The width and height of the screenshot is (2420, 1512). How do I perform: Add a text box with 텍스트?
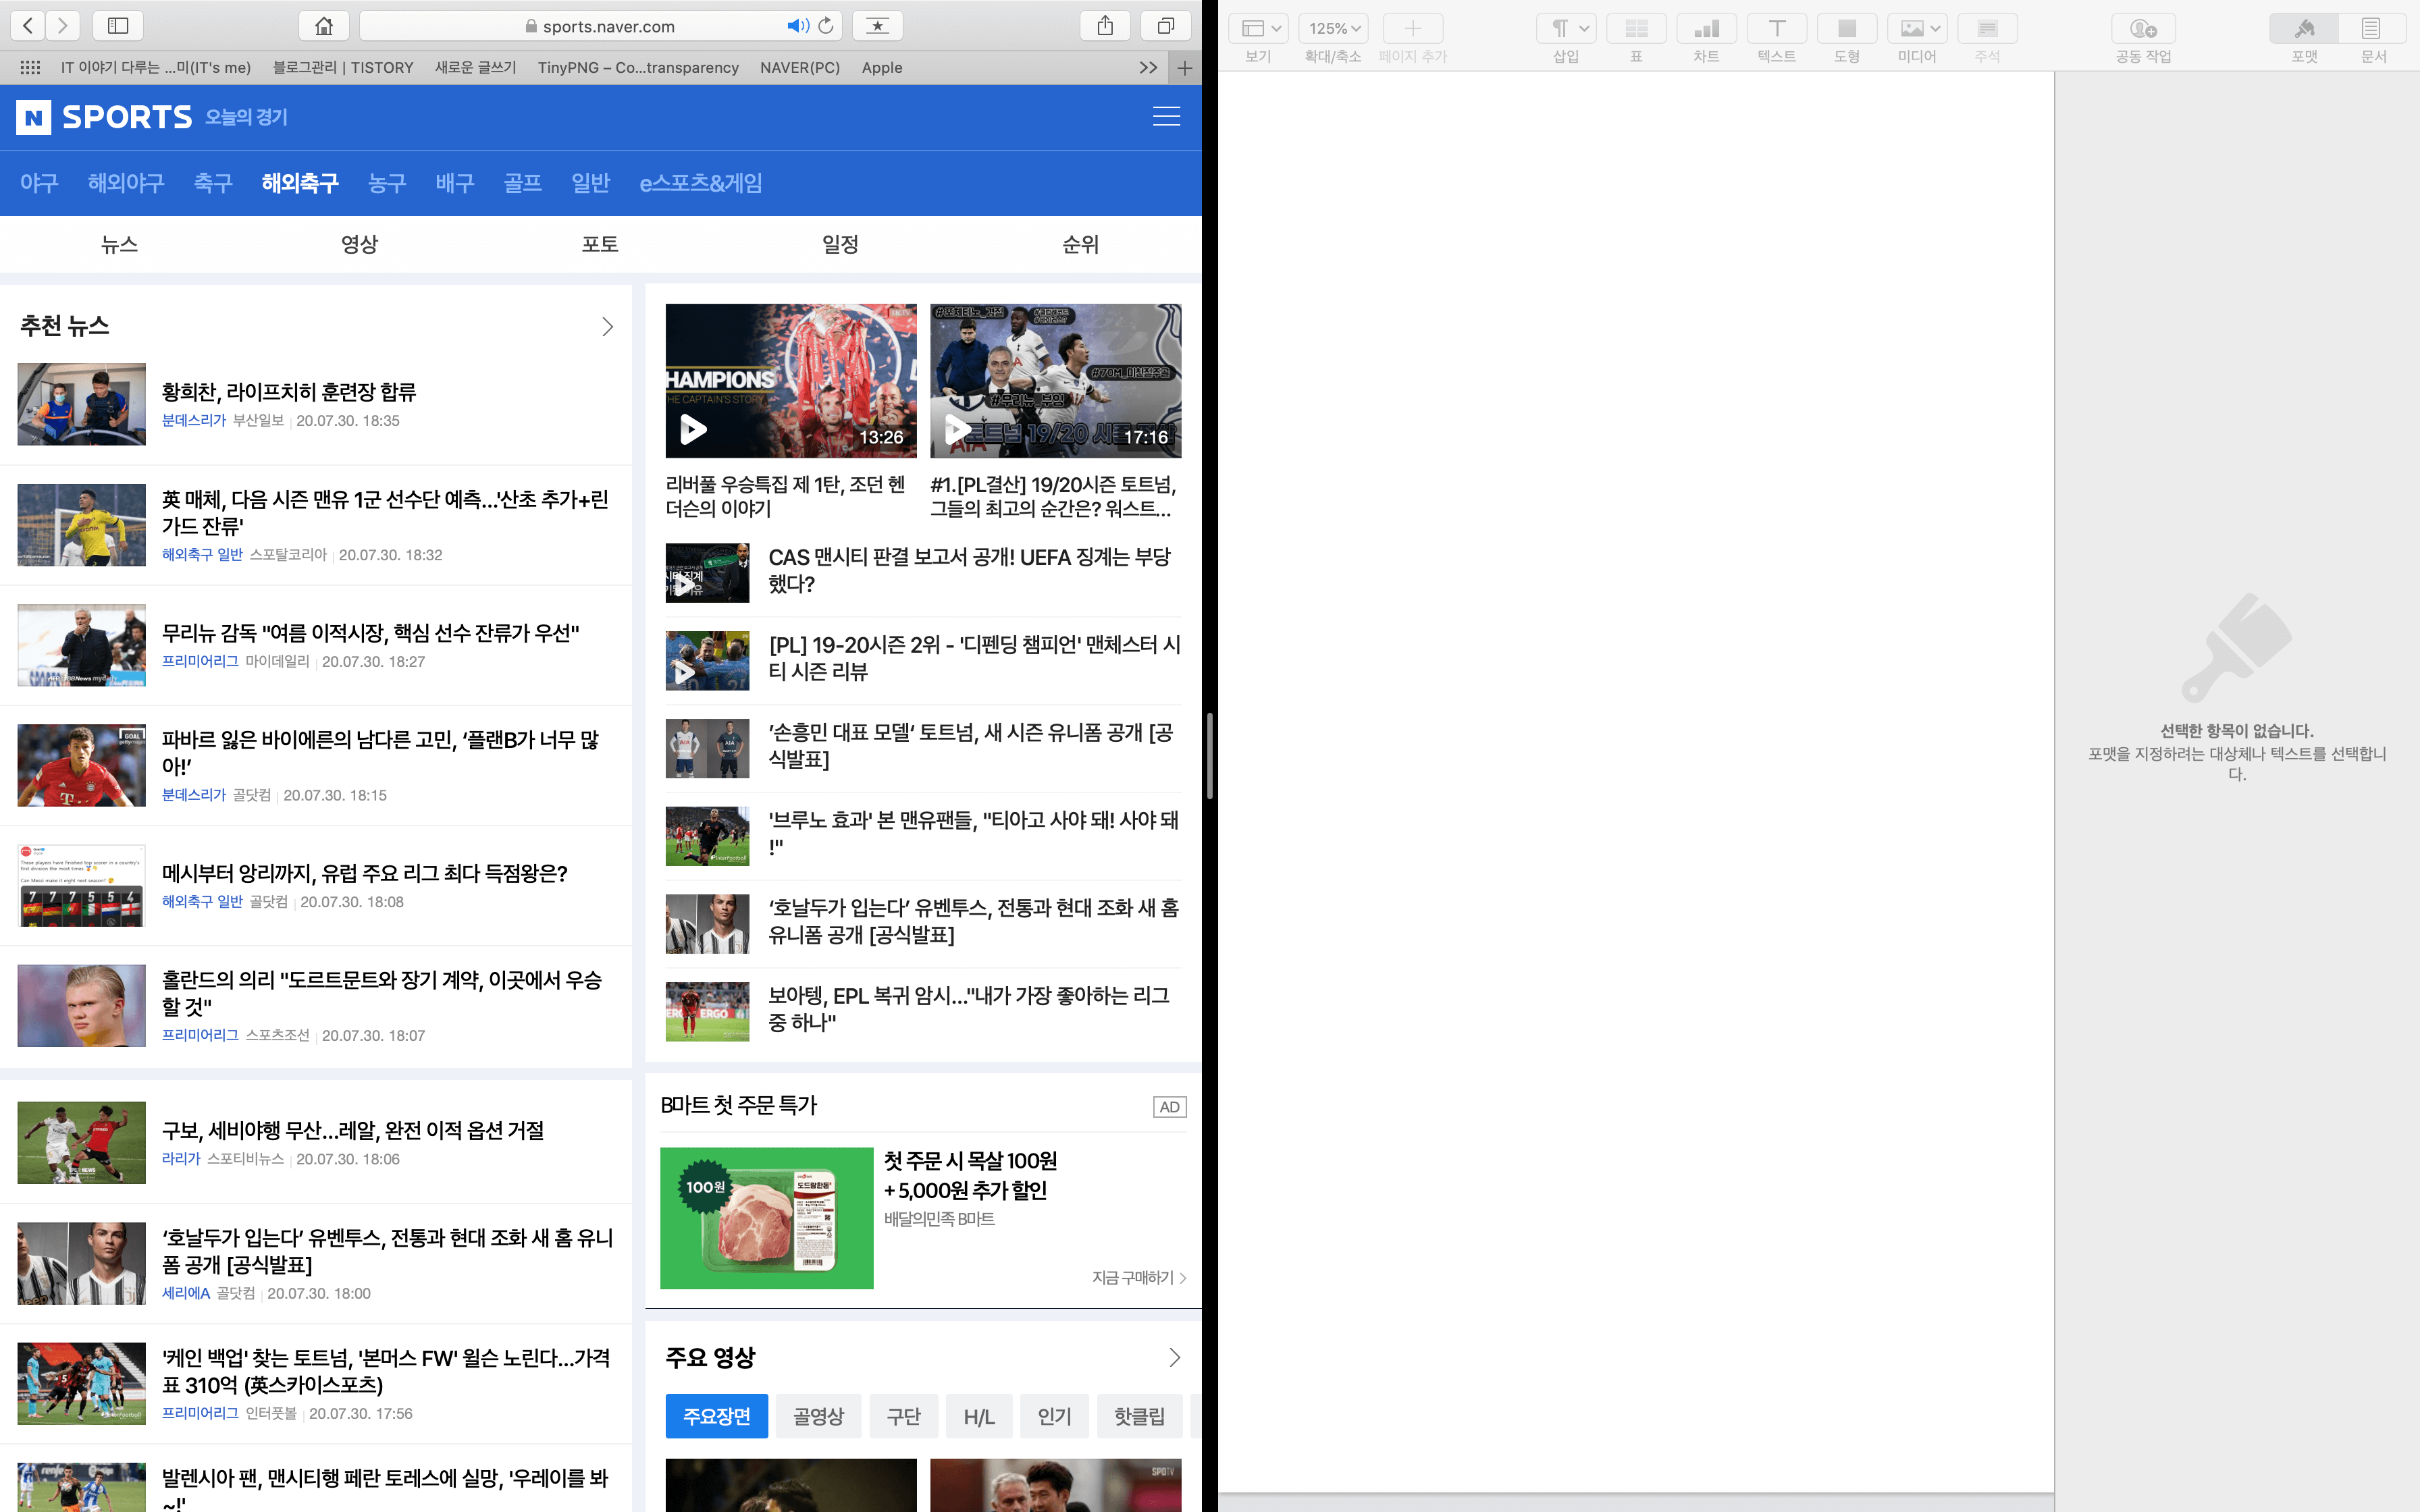click(1776, 29)
